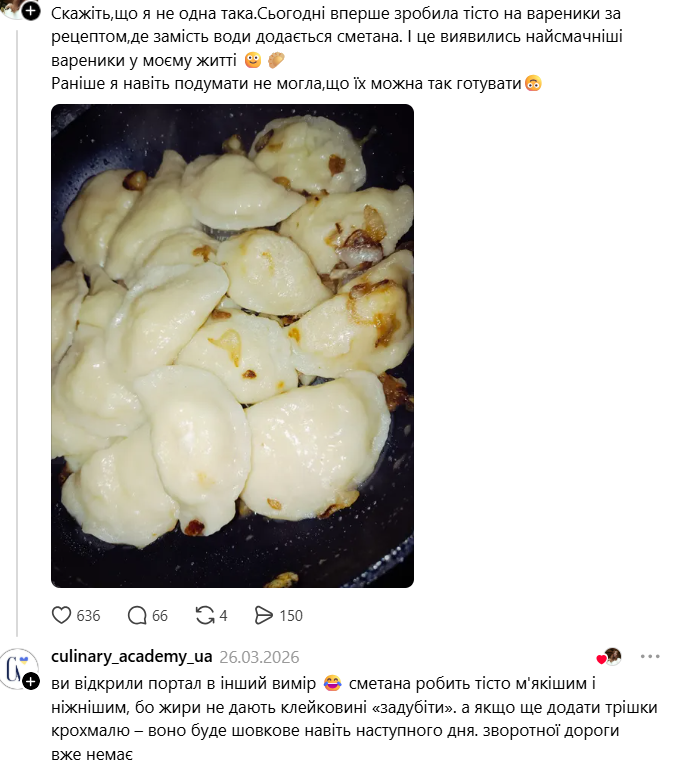View the 66 replies count
This screenshot has height=771, width=677.
tap(160, 616)
